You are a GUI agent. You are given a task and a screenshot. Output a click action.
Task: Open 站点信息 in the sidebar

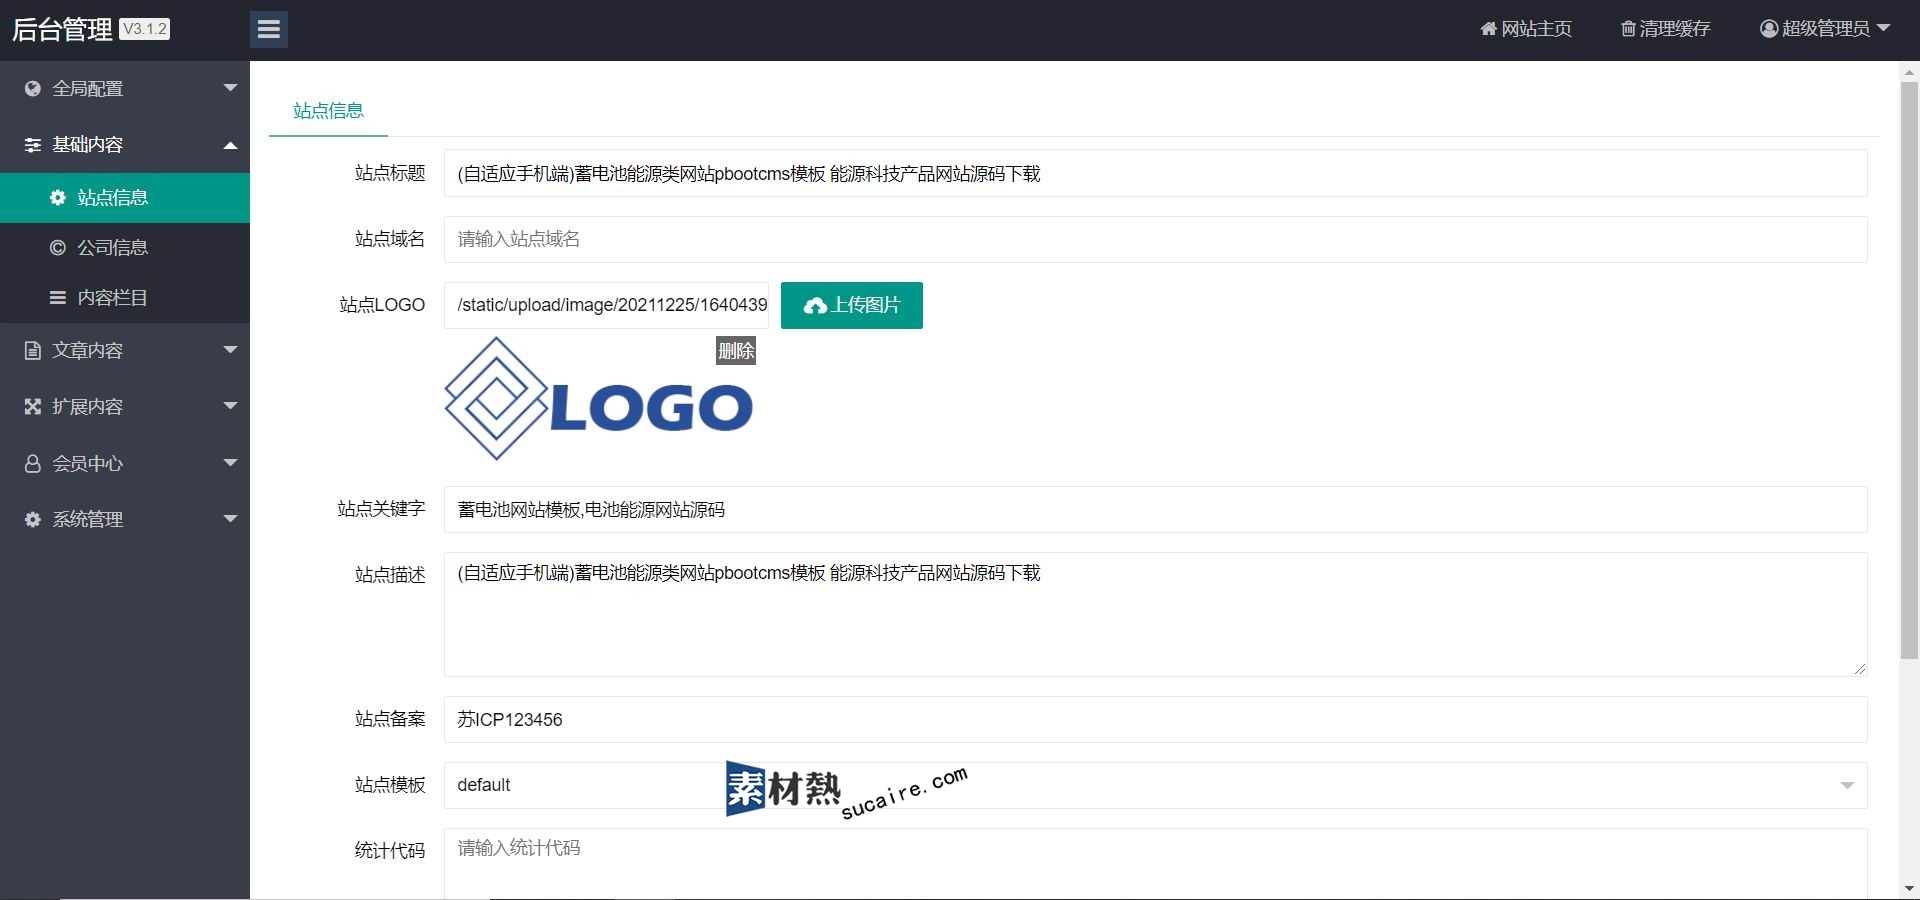(x=125, y=198)
